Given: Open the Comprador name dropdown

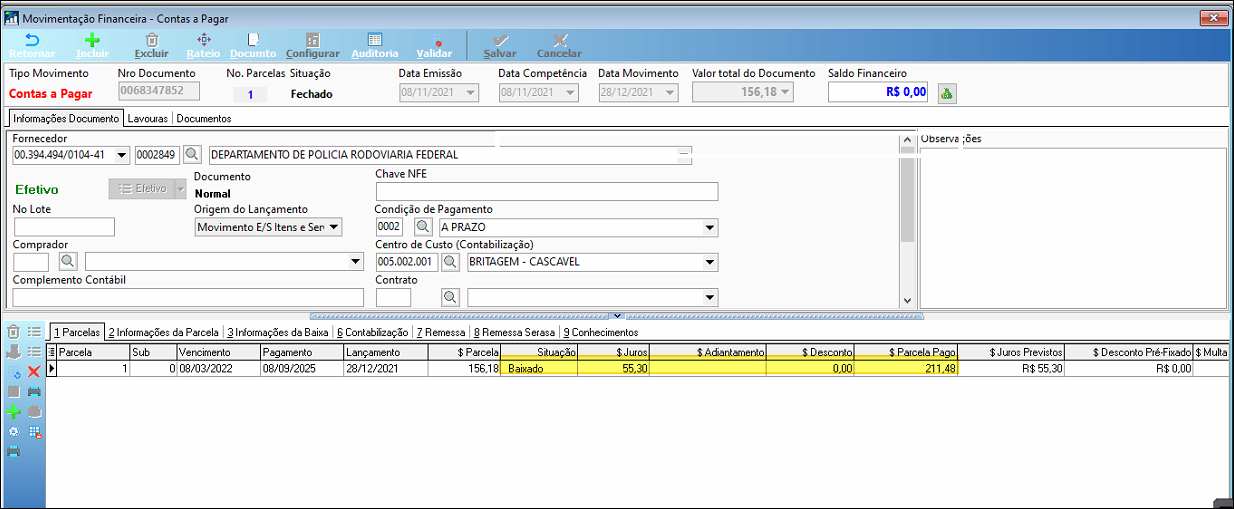Looking at the screenshot, I should point(356,262).
